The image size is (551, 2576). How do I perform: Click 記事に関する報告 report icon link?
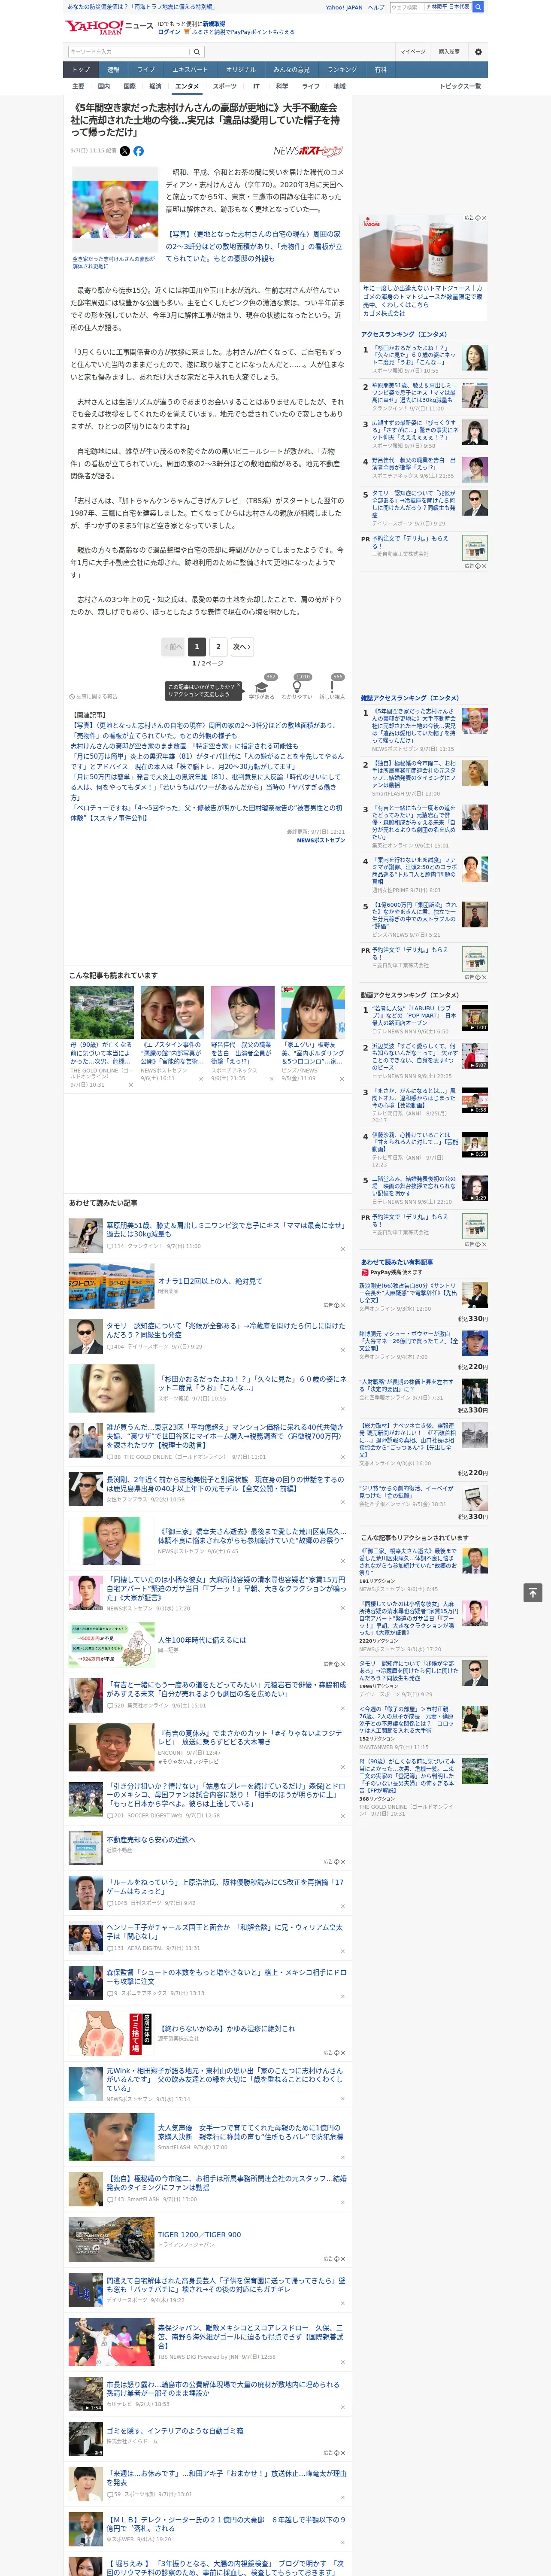coord(93,696)
